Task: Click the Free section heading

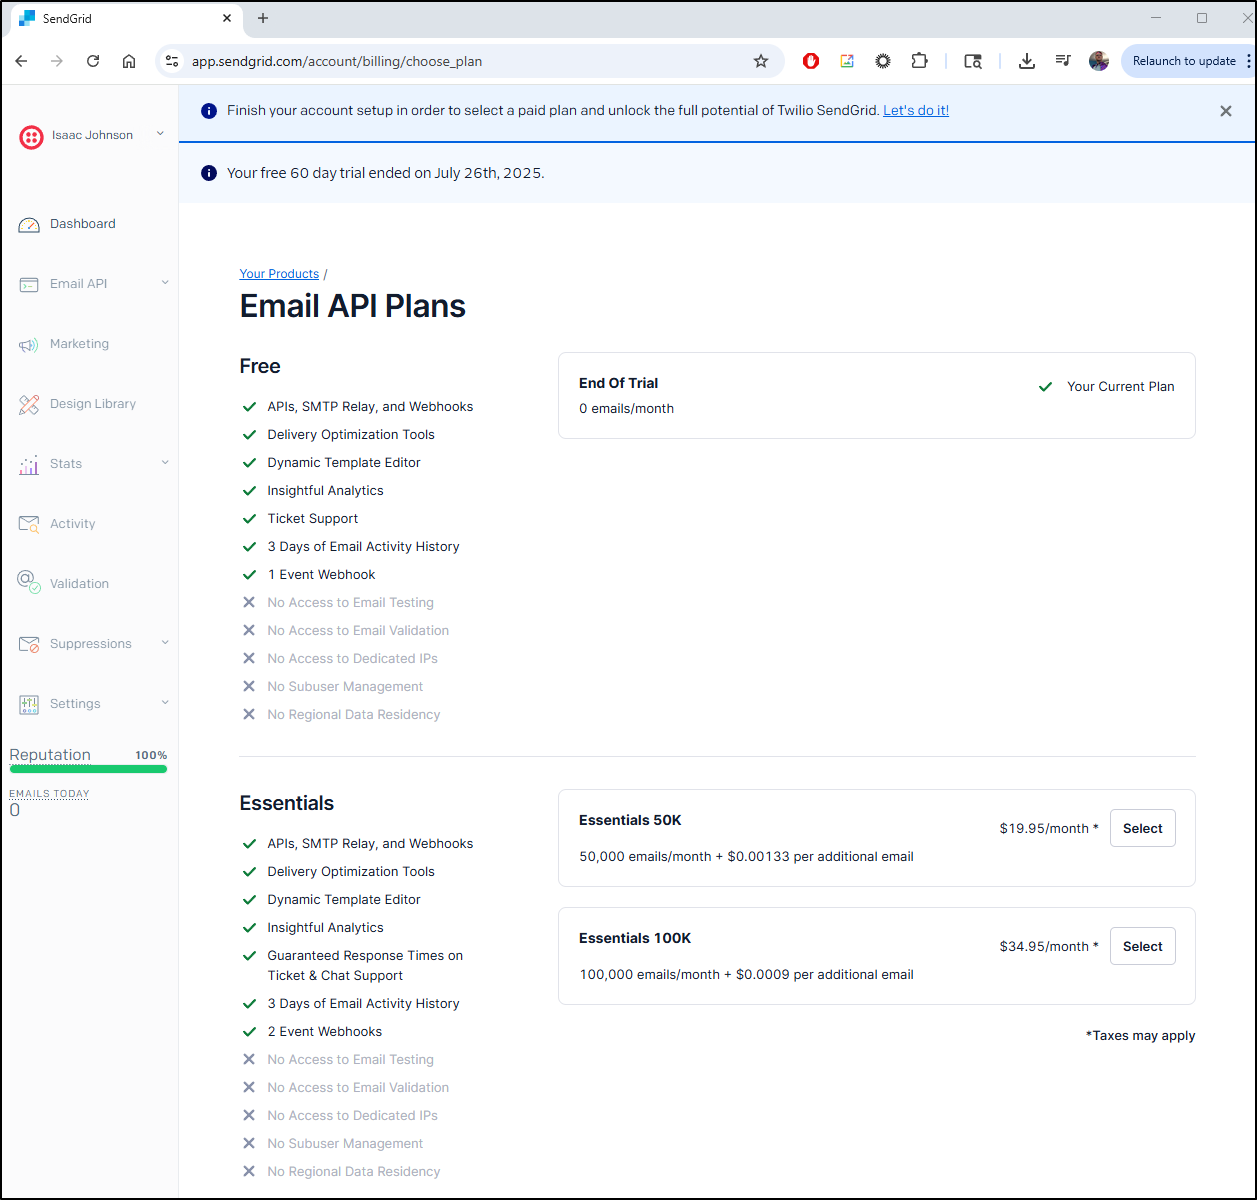Action: (x=259, y=366)
